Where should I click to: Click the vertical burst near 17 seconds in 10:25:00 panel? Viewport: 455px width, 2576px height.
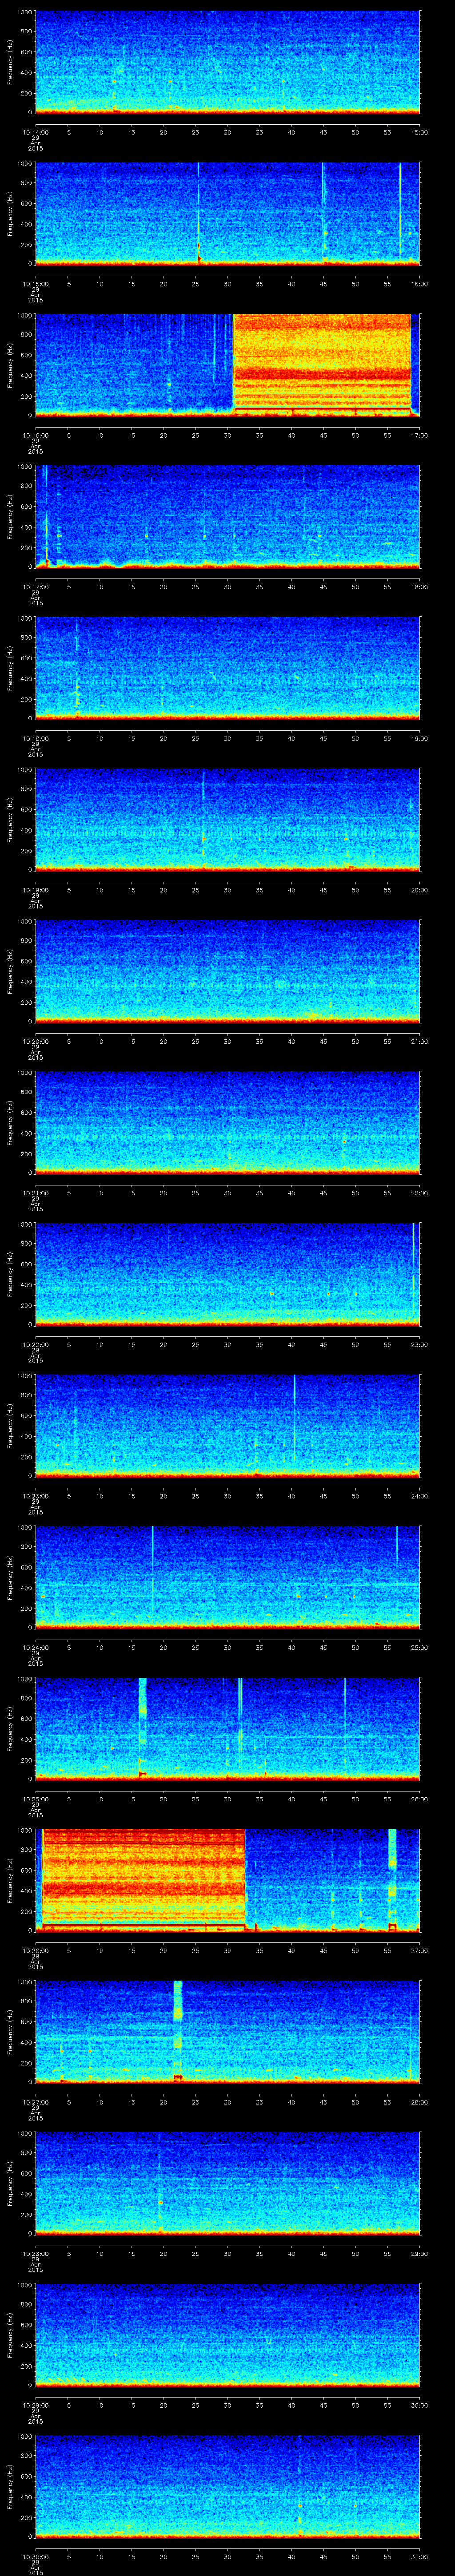point(142,1728)
